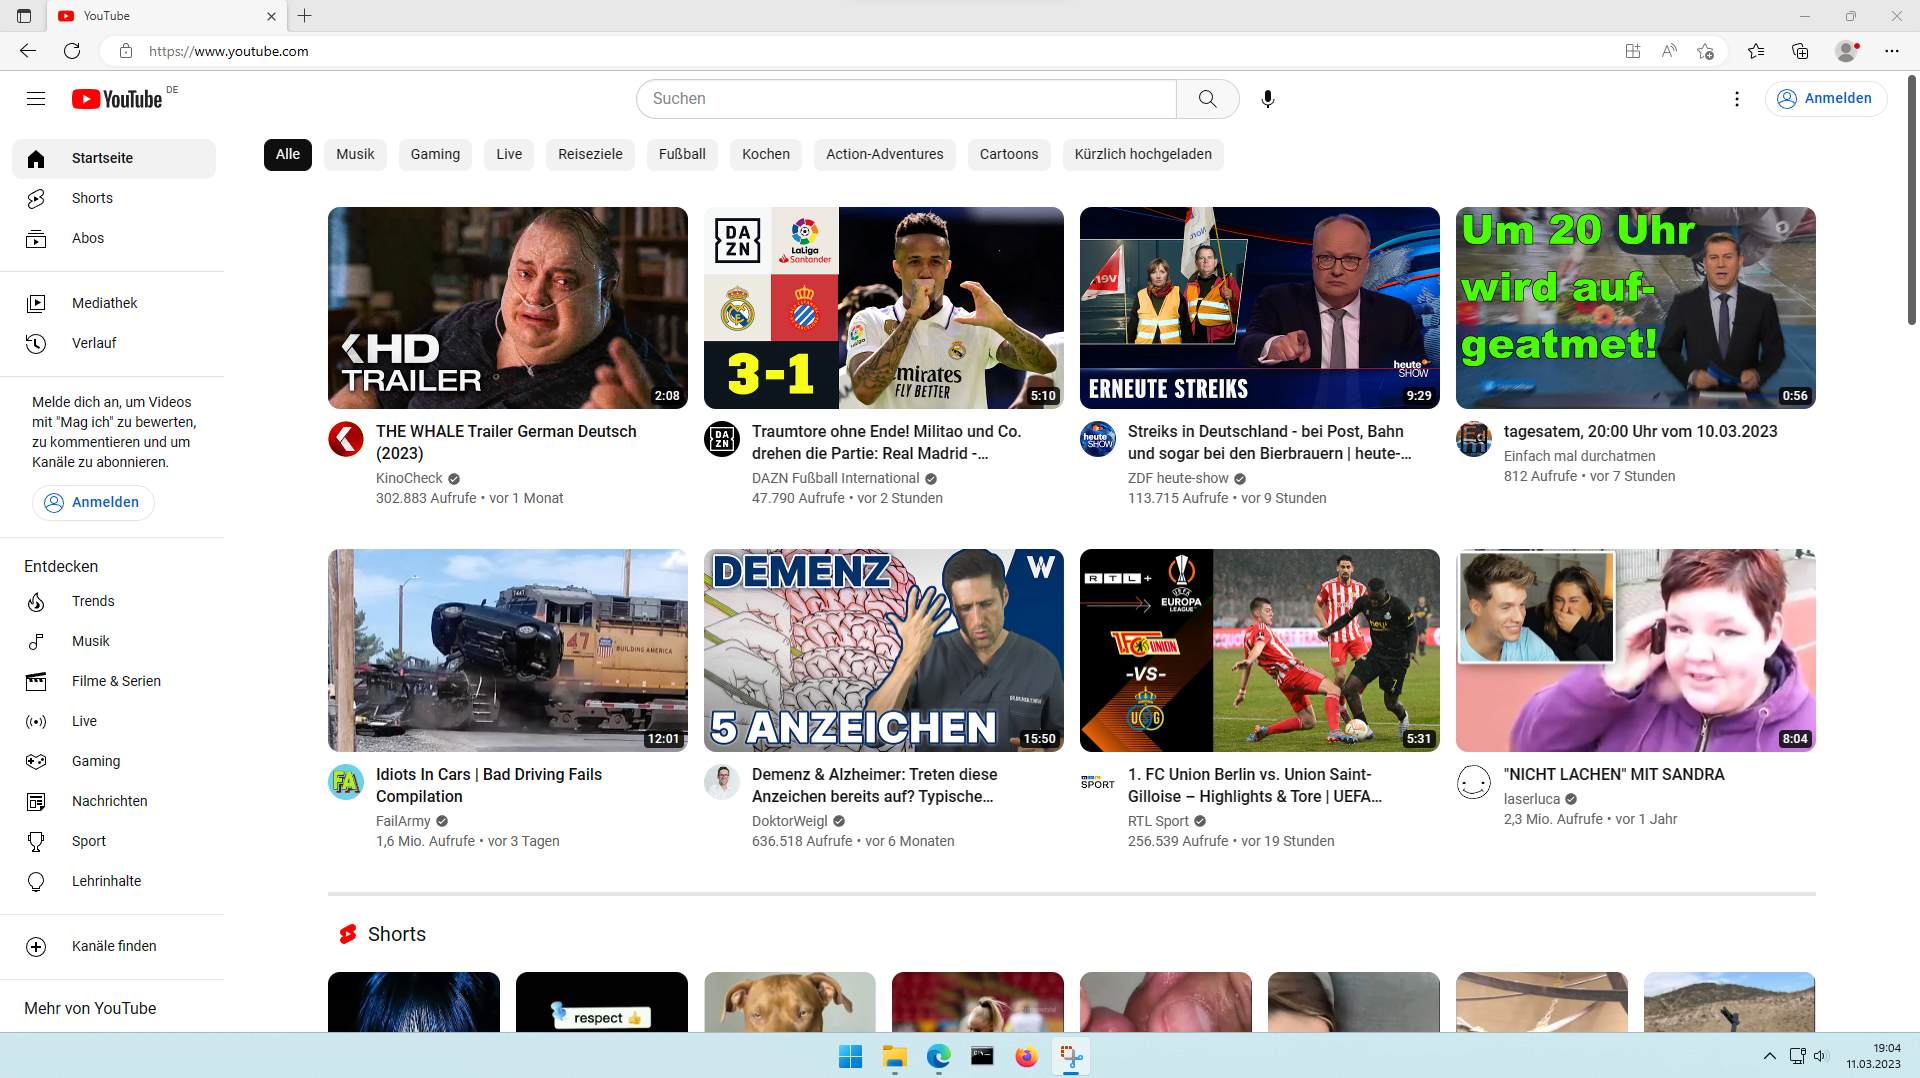Open DoktorWeigl channel name link
The height and width of the screenshot is (1078, 1920).
(789, 821)
